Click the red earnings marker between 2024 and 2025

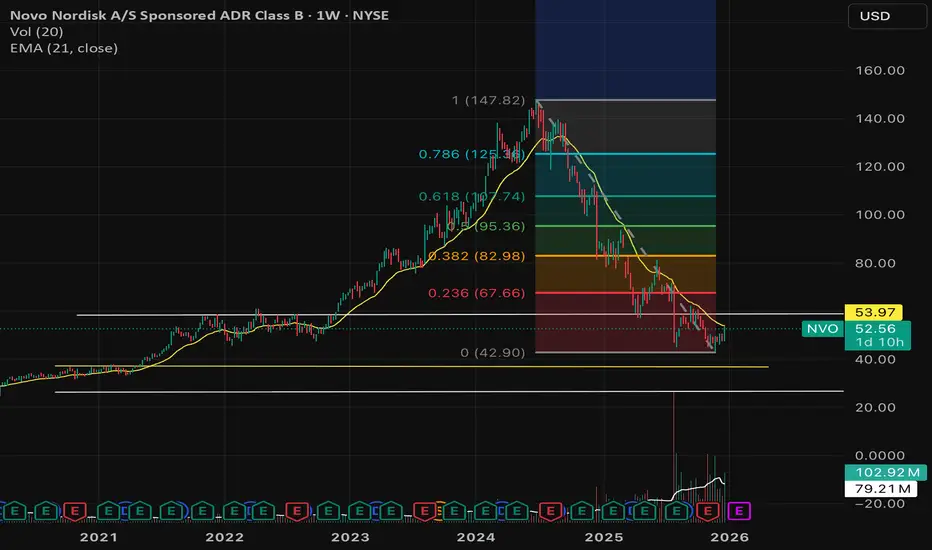click(x=550, y=511)
